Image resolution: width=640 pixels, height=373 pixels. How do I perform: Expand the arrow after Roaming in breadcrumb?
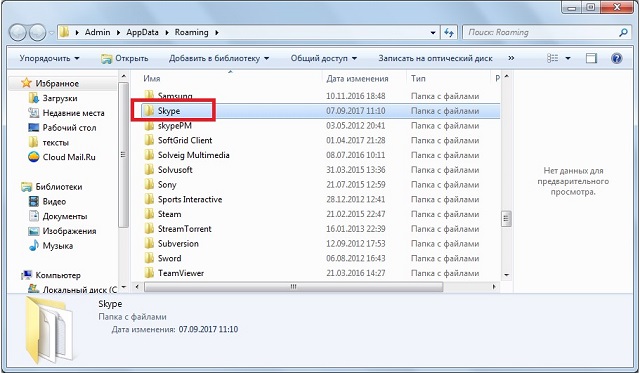coord(217,32)
